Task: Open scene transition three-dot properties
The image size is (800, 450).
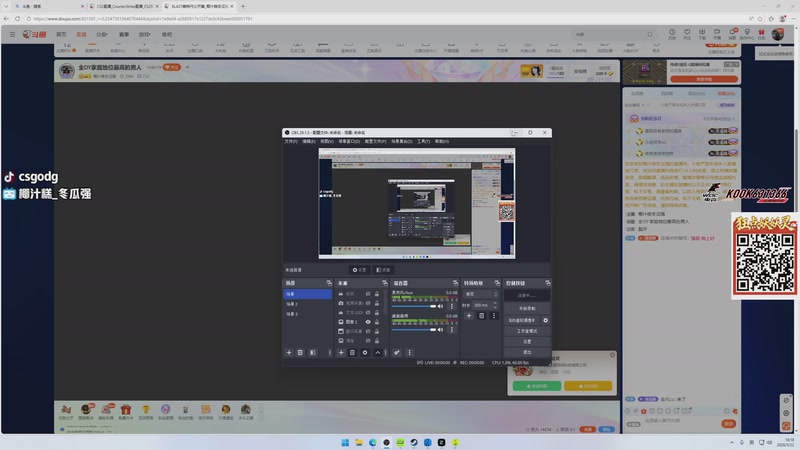Action: click(493, 316)
